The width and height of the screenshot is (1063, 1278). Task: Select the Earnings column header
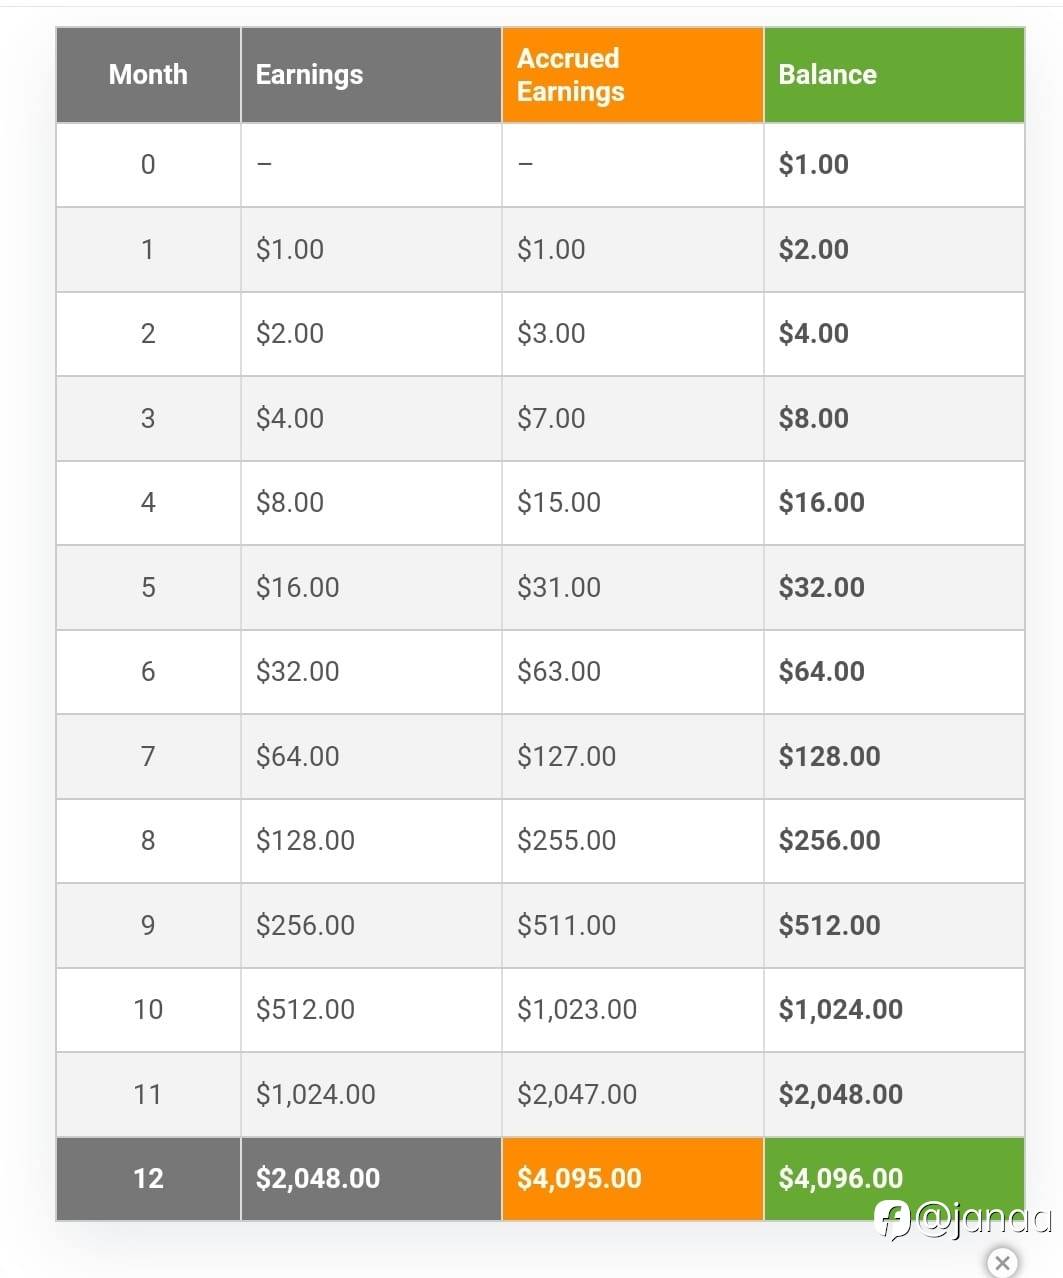[309, 75]
